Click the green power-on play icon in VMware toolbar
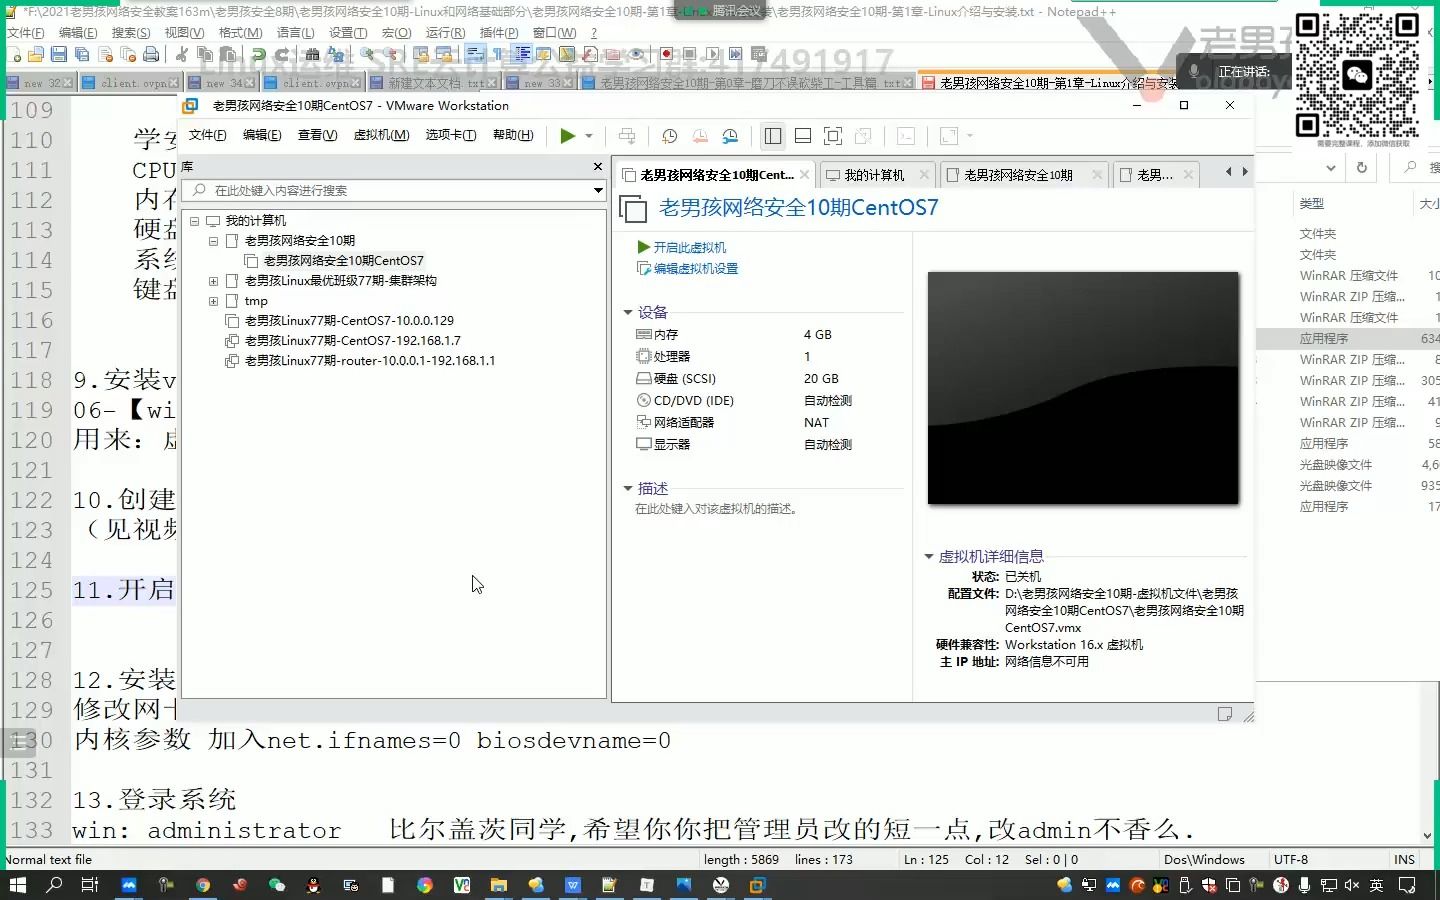Image resolution: width=1440 pixels, height=900 pixels. (x=567, y=136)
